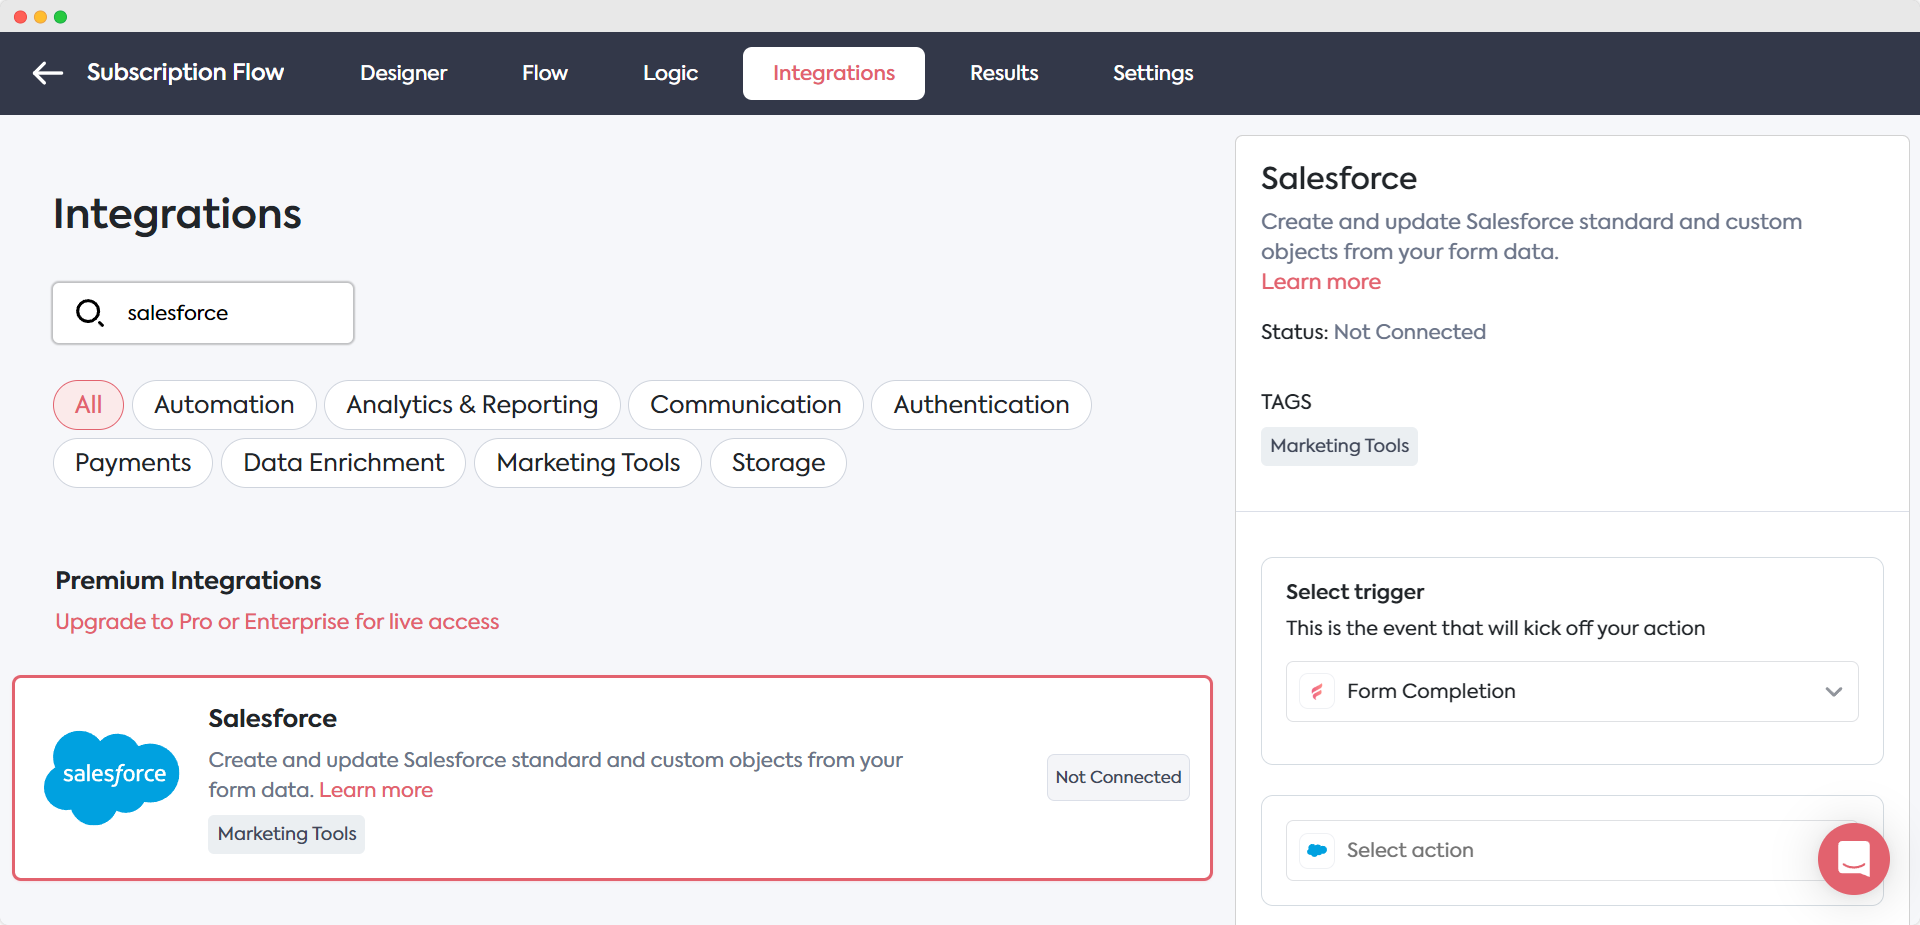Click the pink Form Completion trigger icon
The width and height of the screenshot is (1920, 925).
[1317, 691]
